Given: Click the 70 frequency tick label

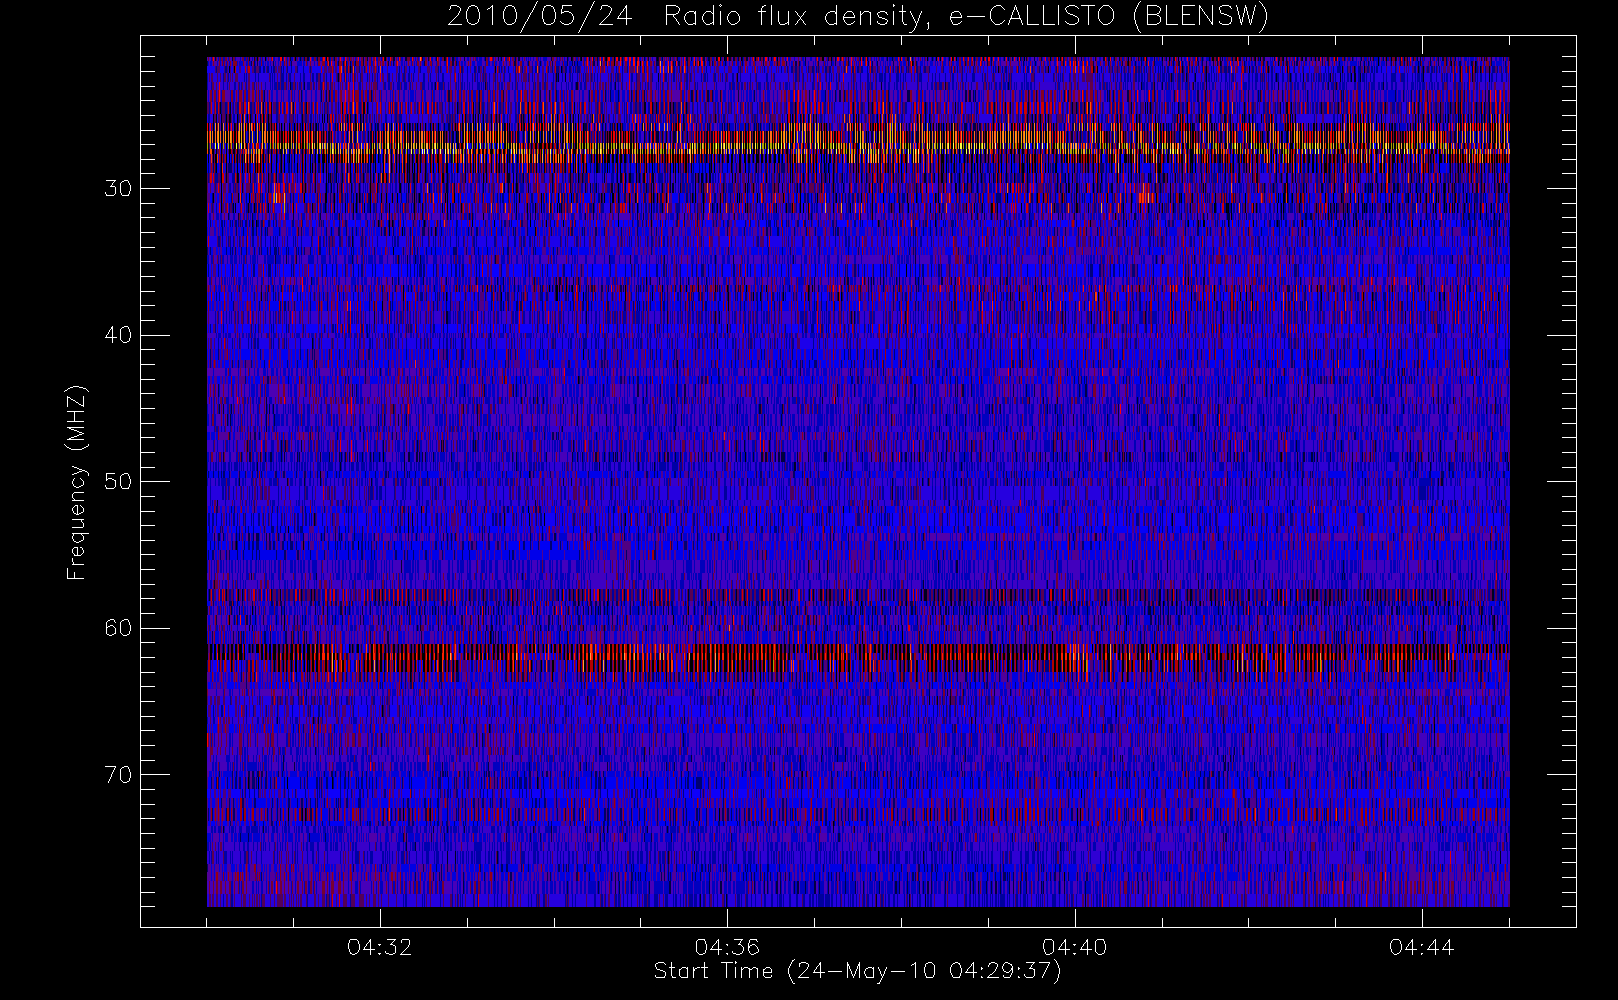Looking at the screenshot, I should [118, 775].
